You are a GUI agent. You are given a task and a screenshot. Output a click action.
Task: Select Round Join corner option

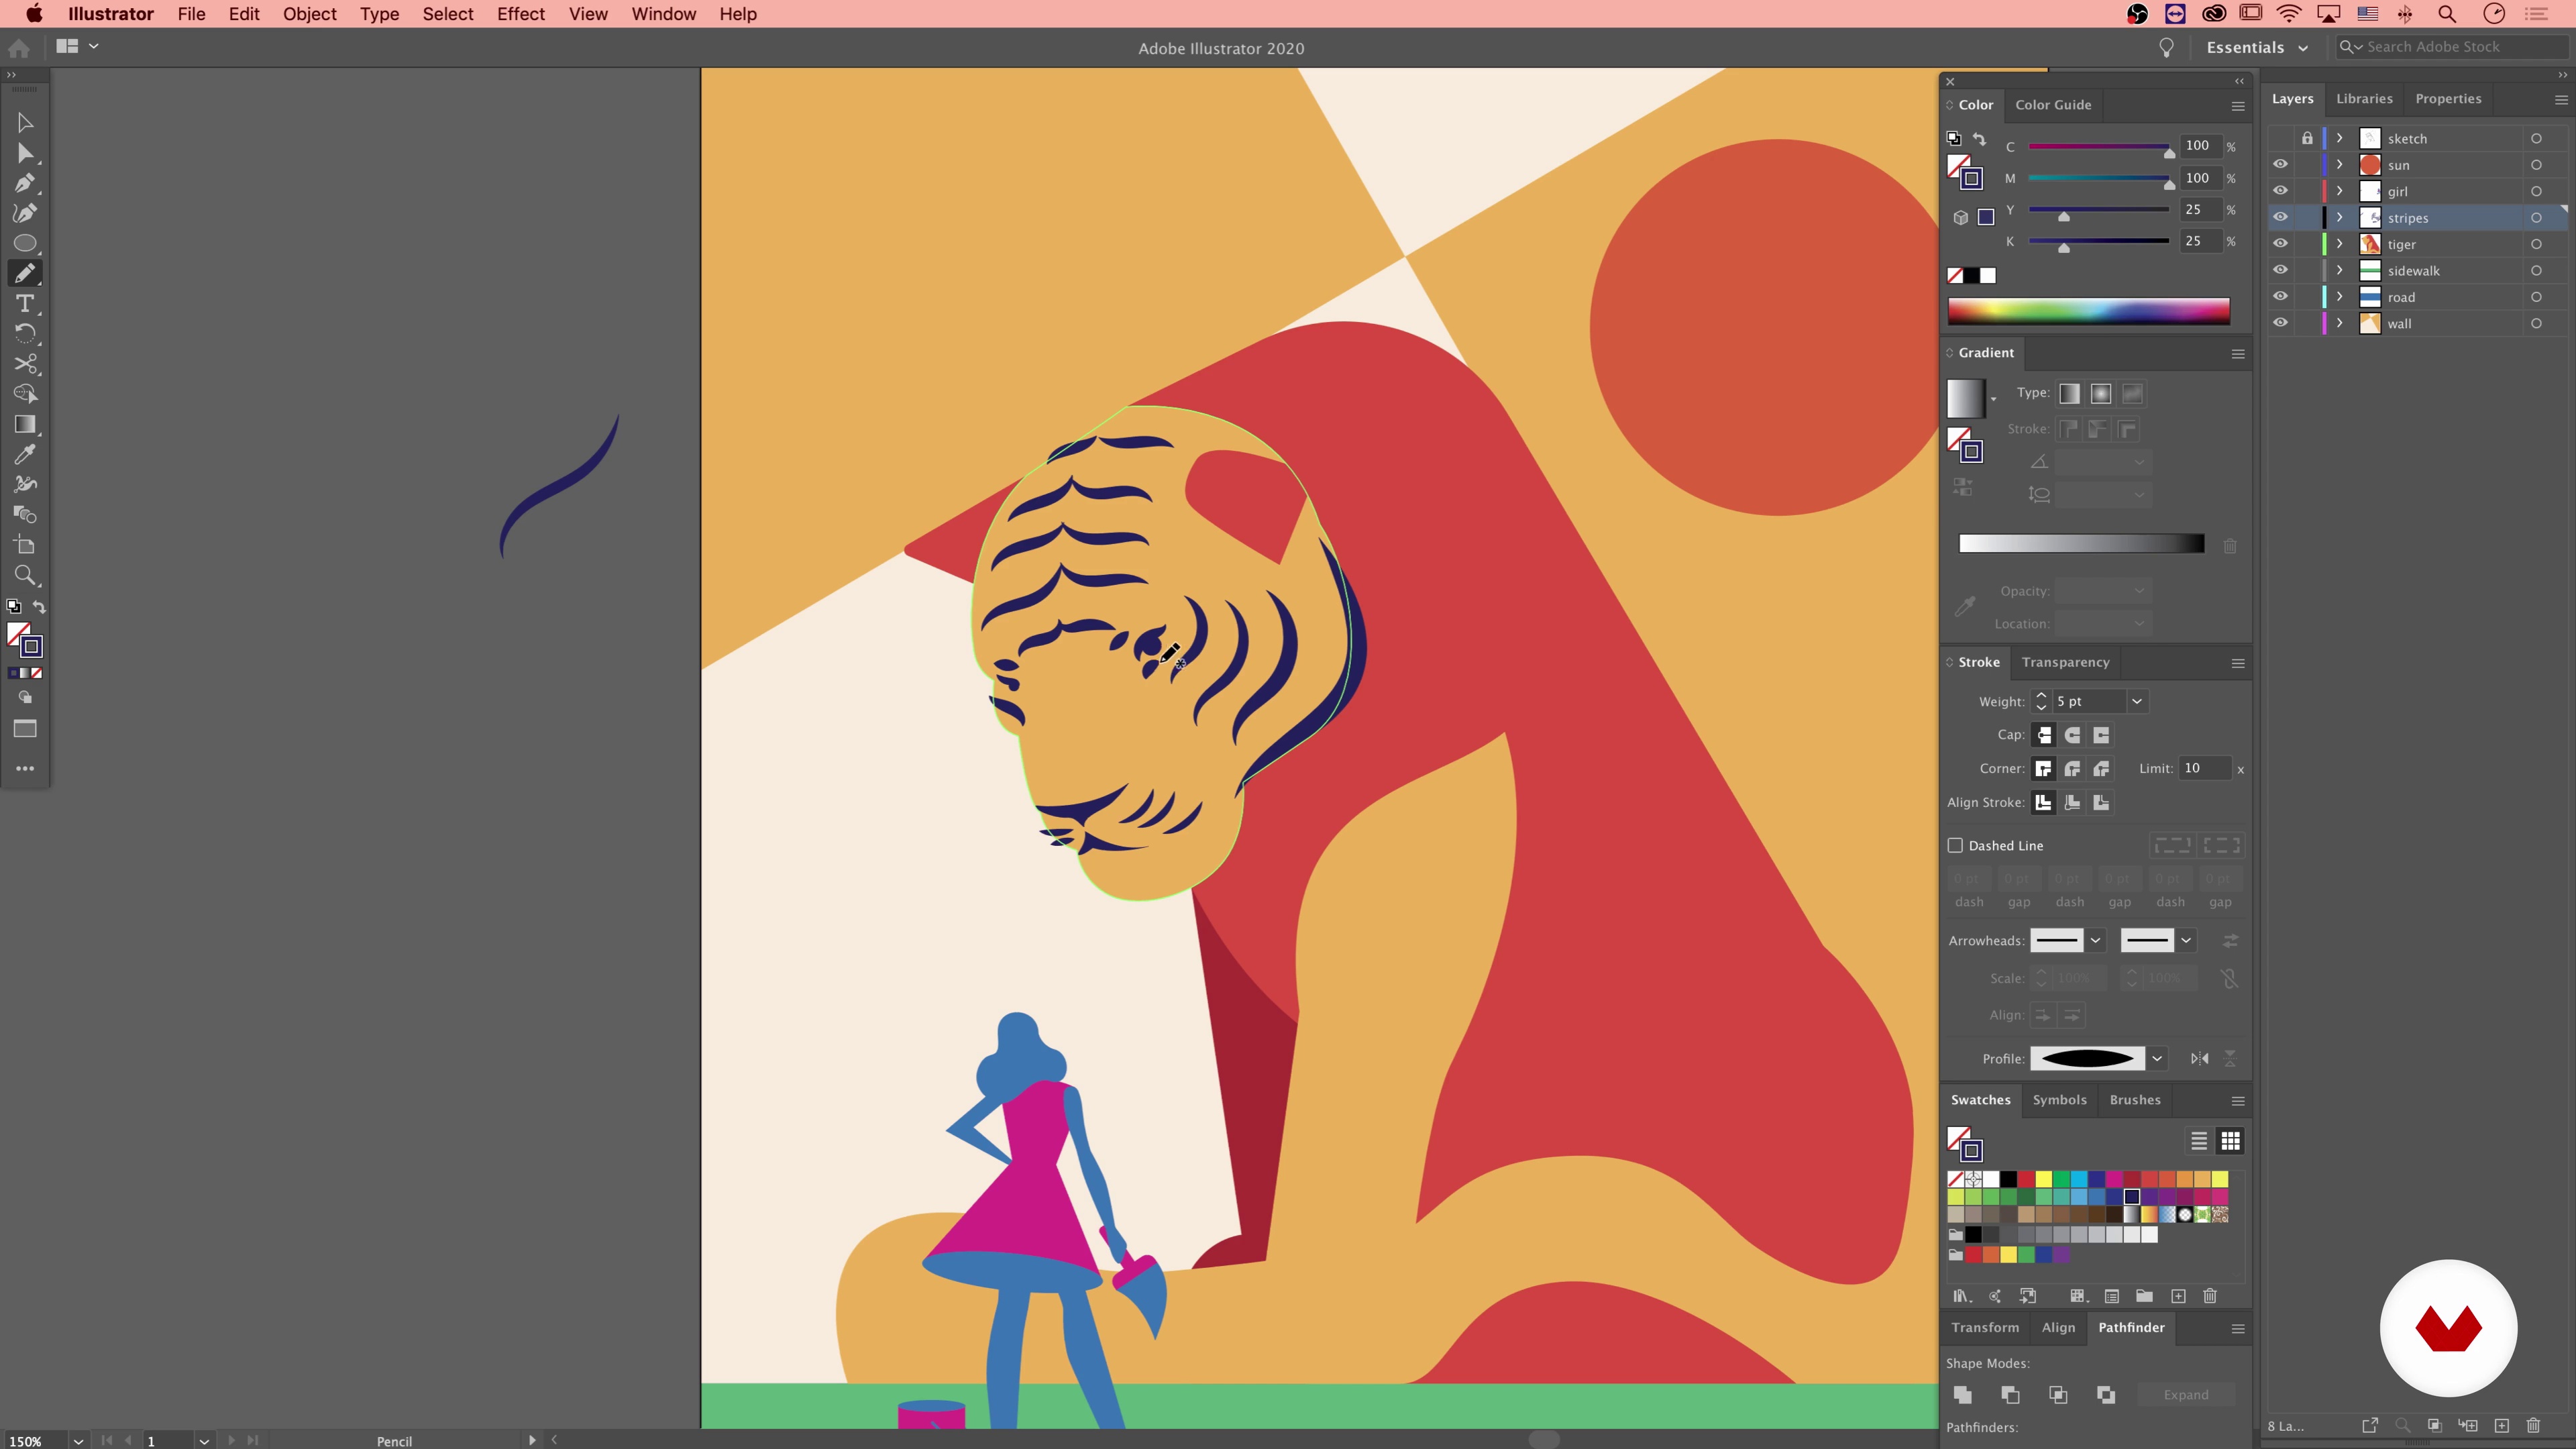(x=2073, y=769)
